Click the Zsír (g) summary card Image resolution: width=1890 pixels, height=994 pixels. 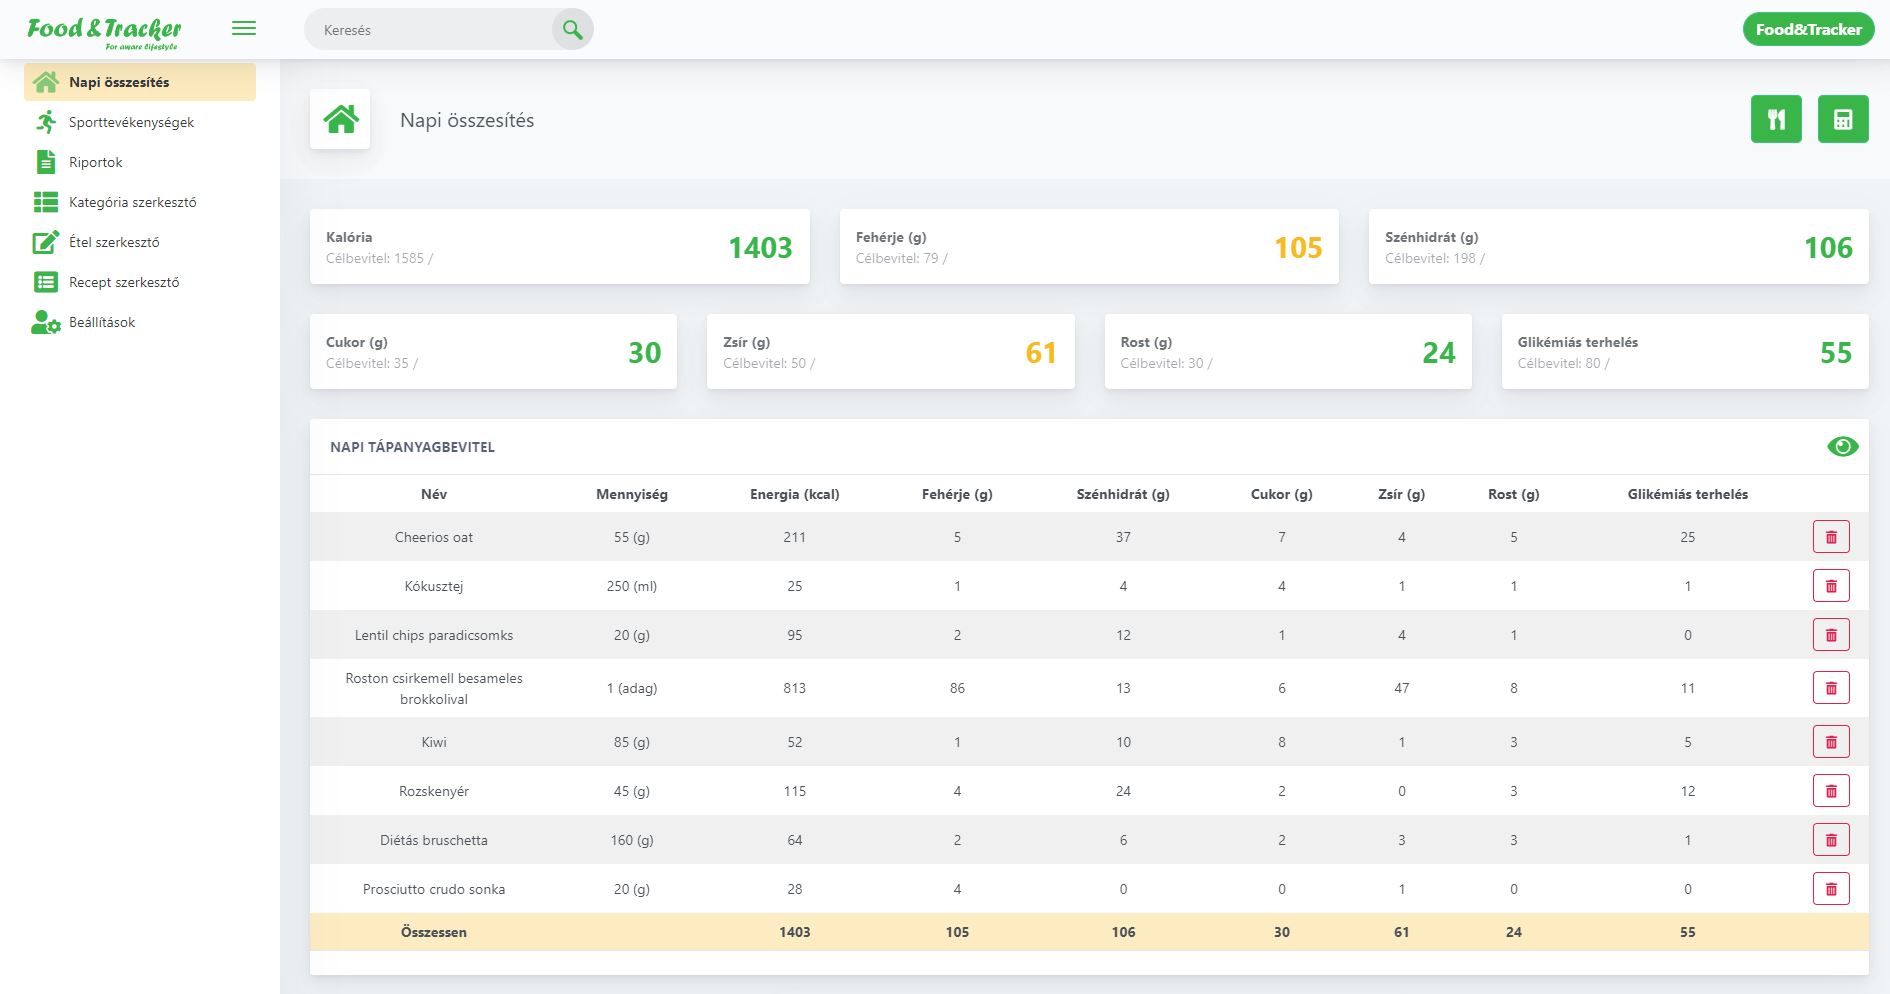[890, 351]
